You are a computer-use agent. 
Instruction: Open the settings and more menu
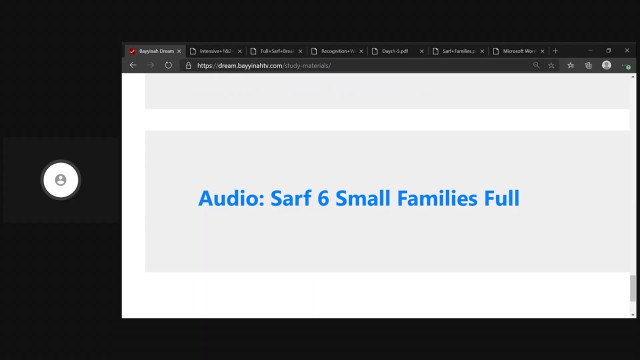626,65
